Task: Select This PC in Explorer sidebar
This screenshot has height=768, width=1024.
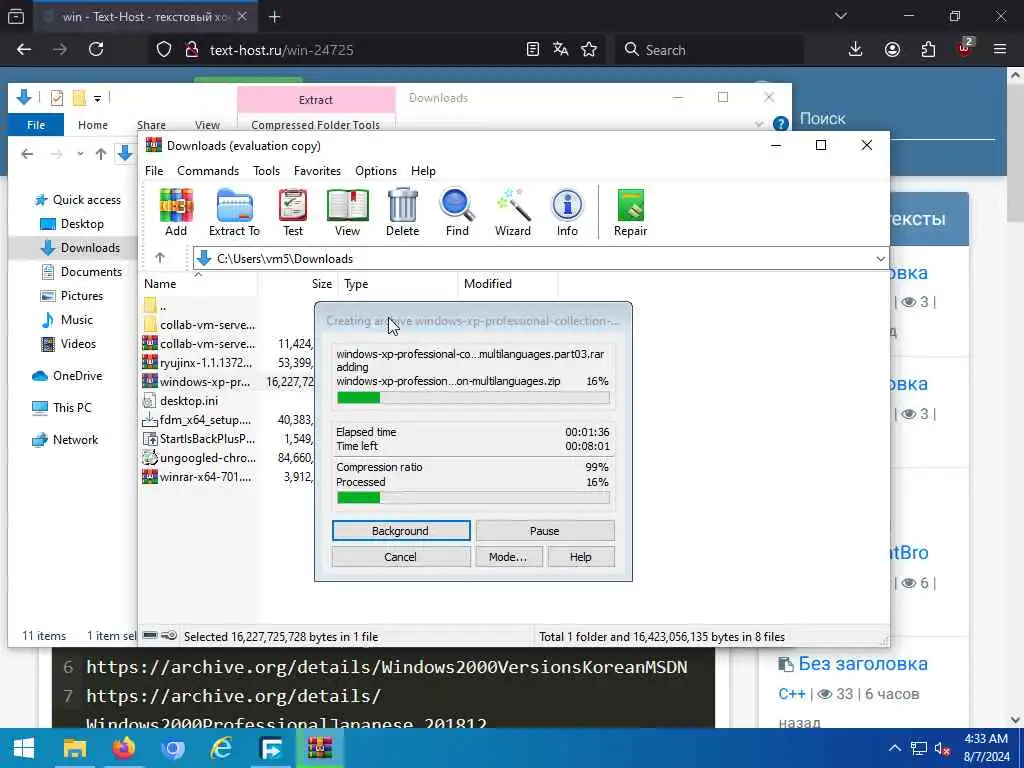Action: coord(72,408)
